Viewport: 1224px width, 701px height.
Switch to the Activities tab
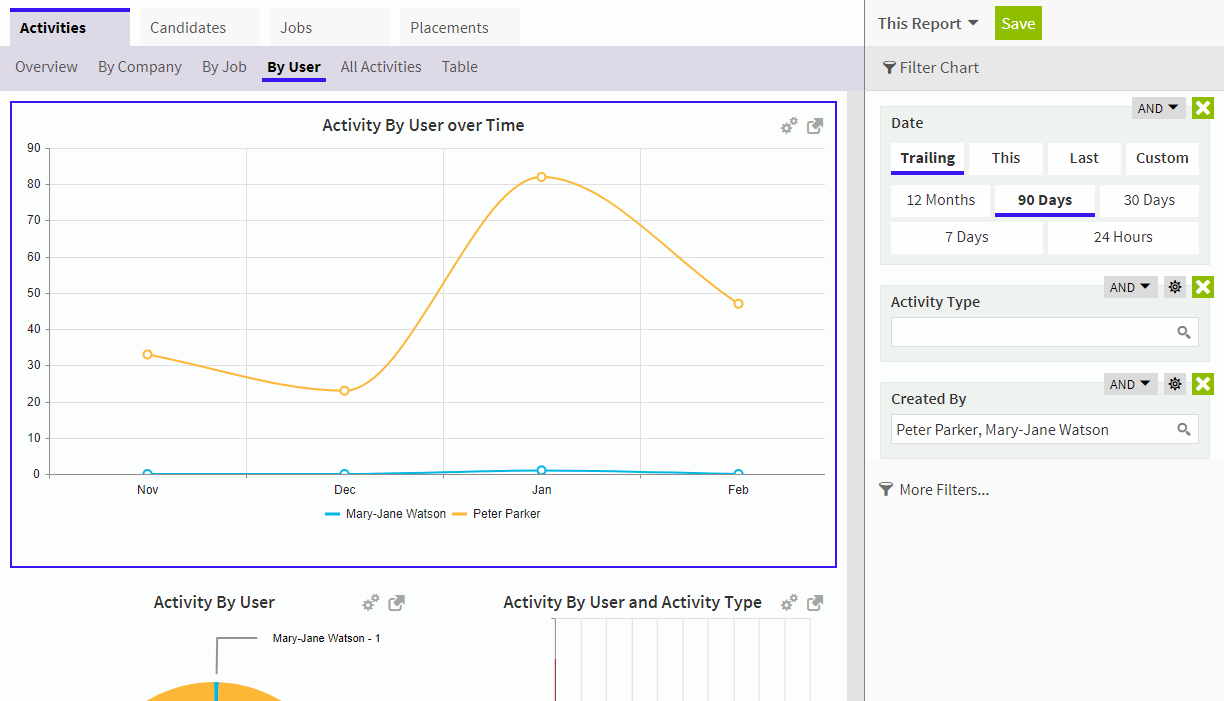70,27
